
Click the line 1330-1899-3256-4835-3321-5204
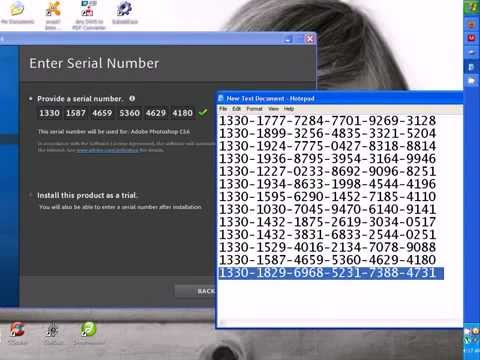[x=327, y=133]
